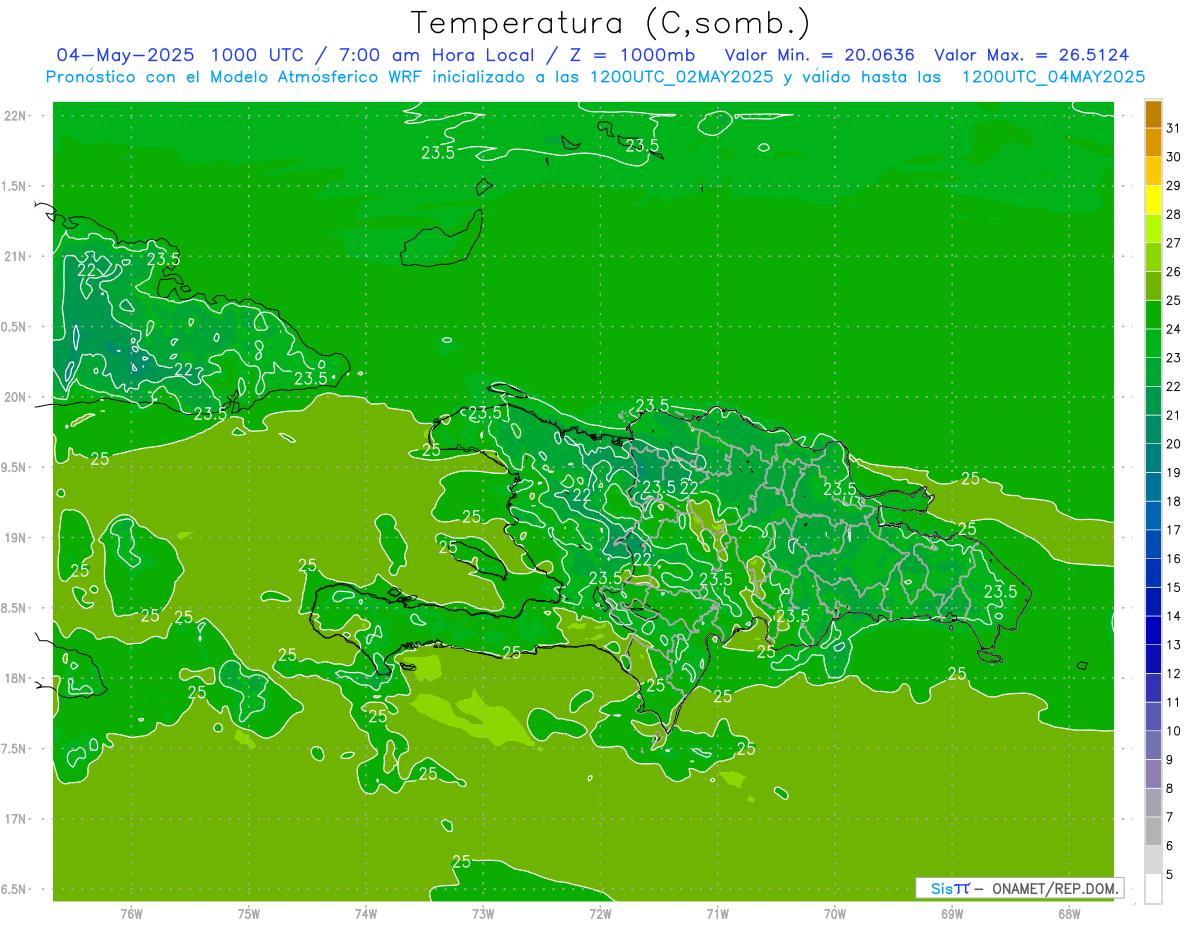Click '7:00 am Hora Local' in header

[x=436, y=55]
